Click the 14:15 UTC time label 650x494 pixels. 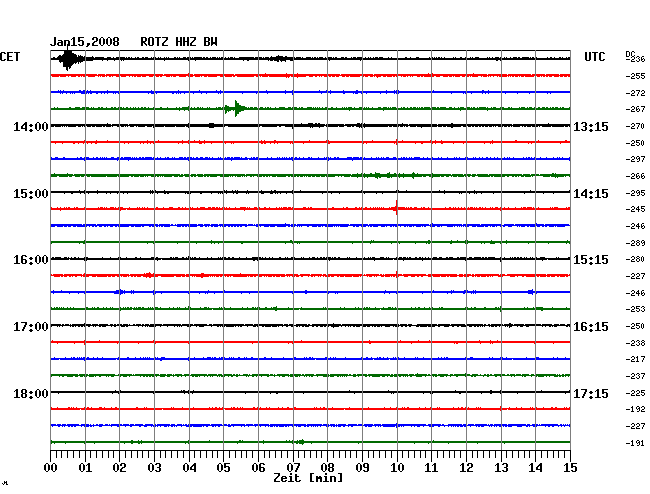tap(591, 194)
